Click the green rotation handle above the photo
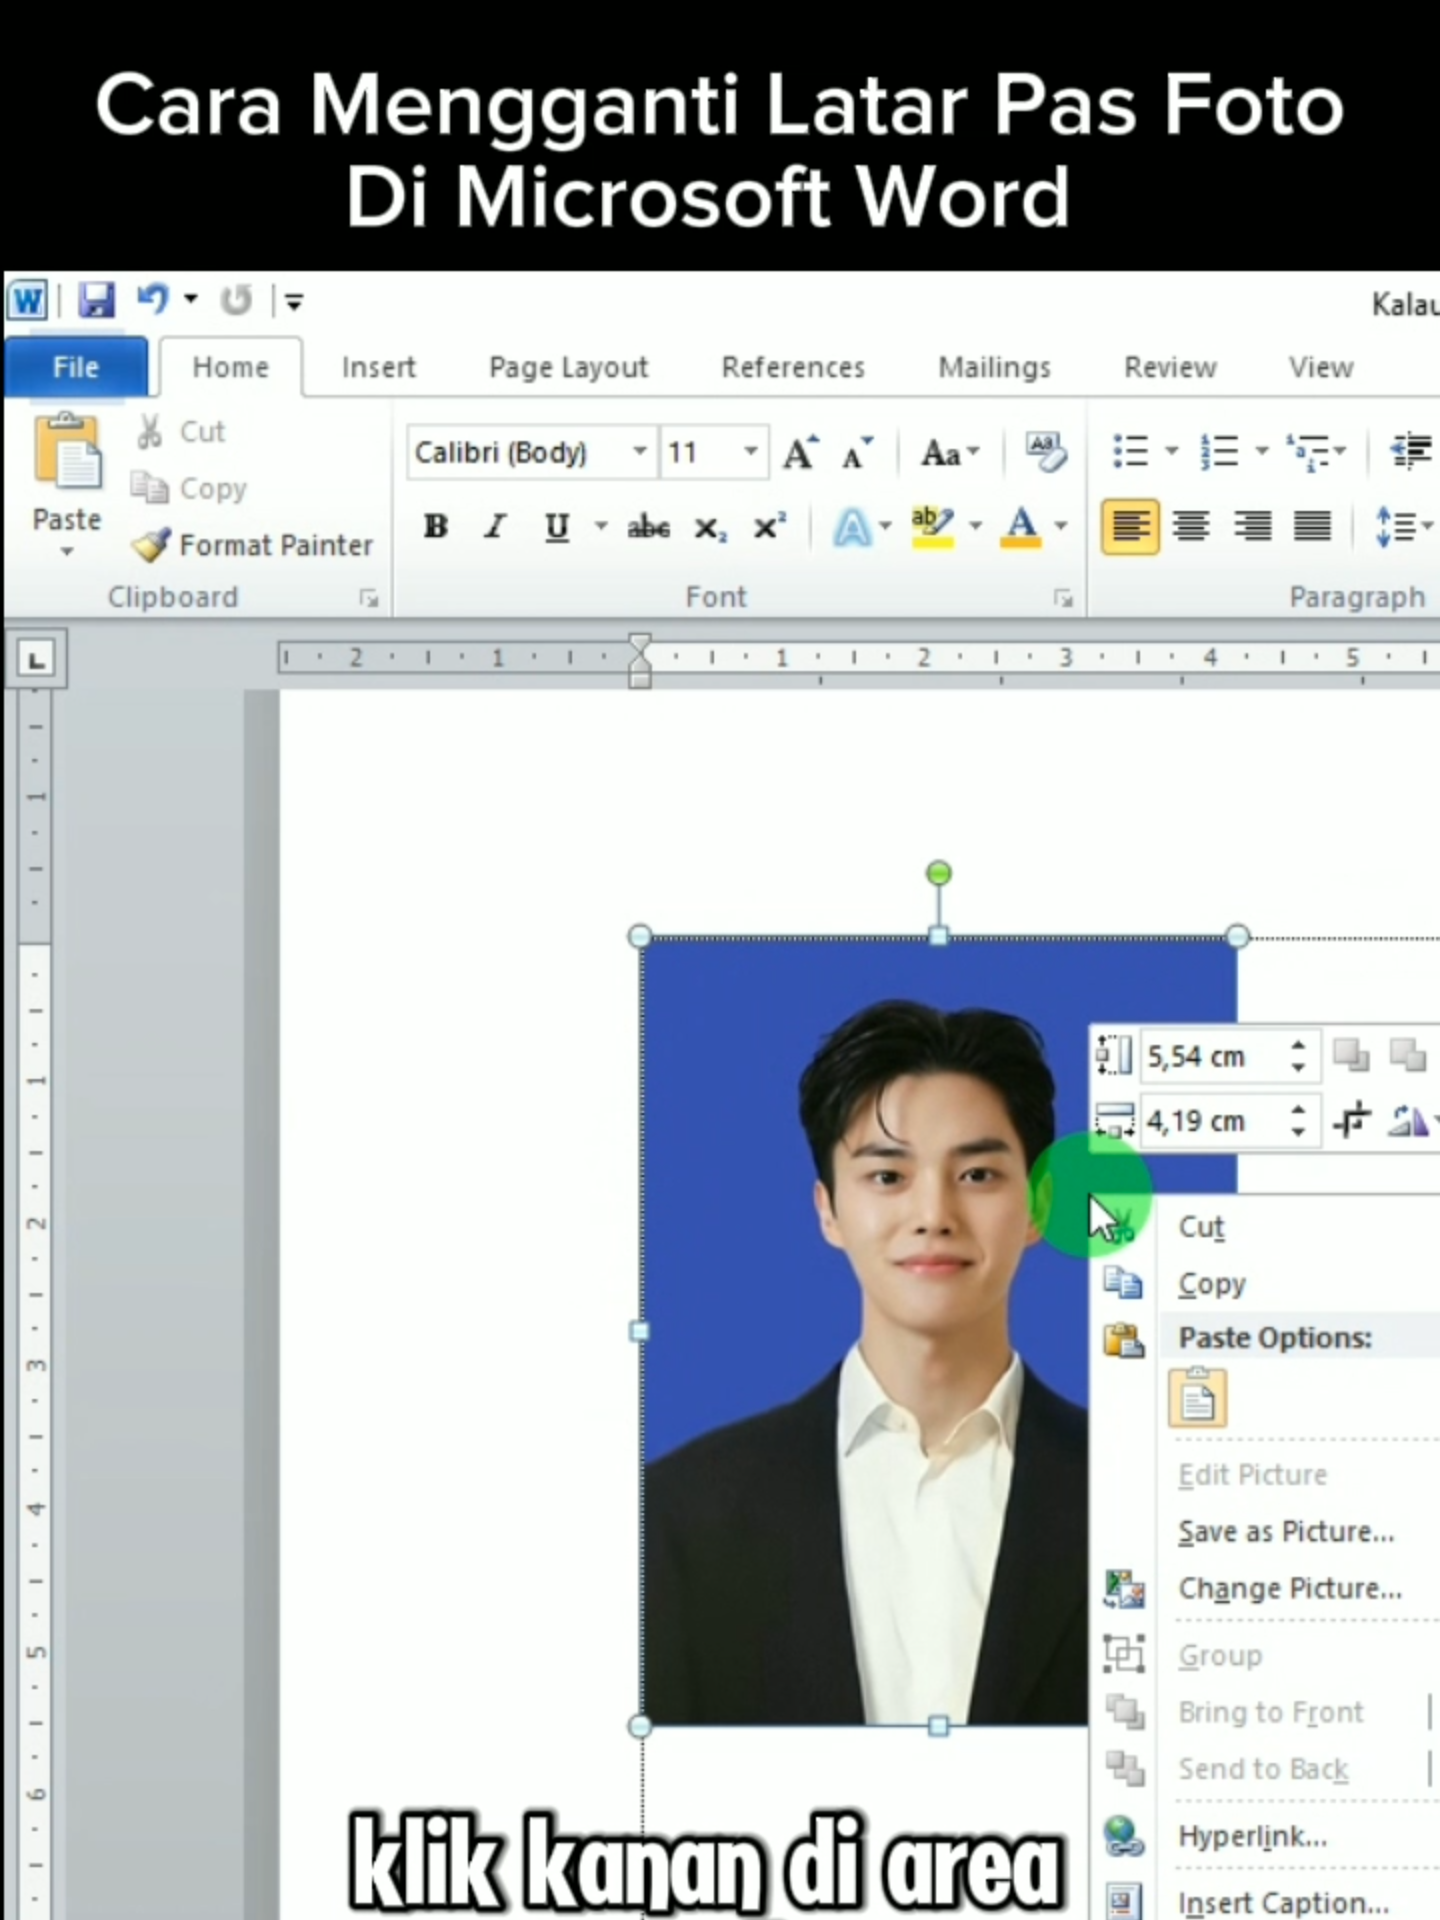Viewport: 1440px width, 1920px height. [x=938, y=873]
